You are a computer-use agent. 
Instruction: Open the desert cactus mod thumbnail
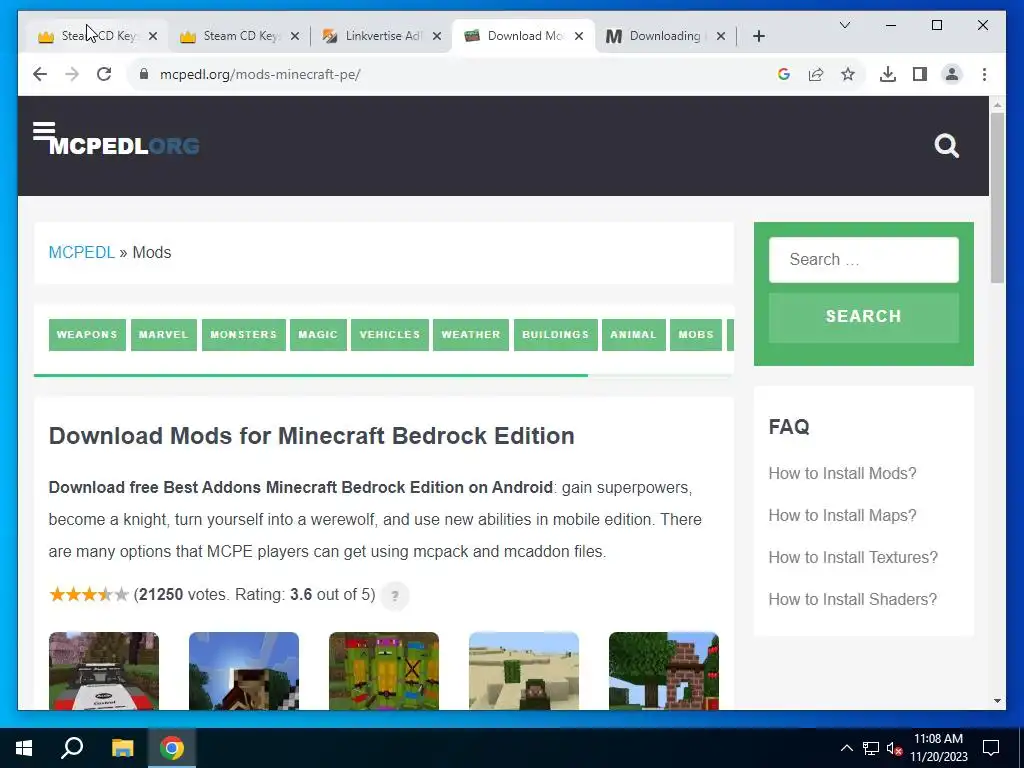coord(524,671)
